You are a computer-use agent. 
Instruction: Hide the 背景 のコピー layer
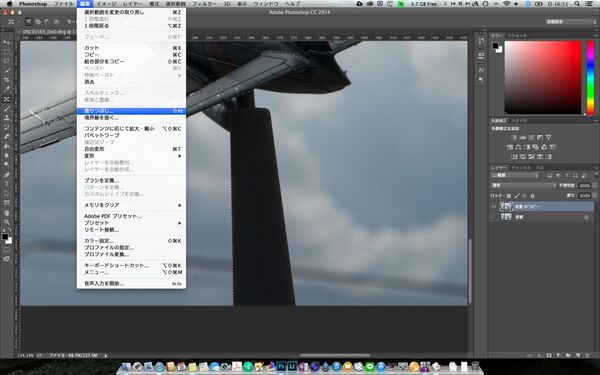coord(494,207)
